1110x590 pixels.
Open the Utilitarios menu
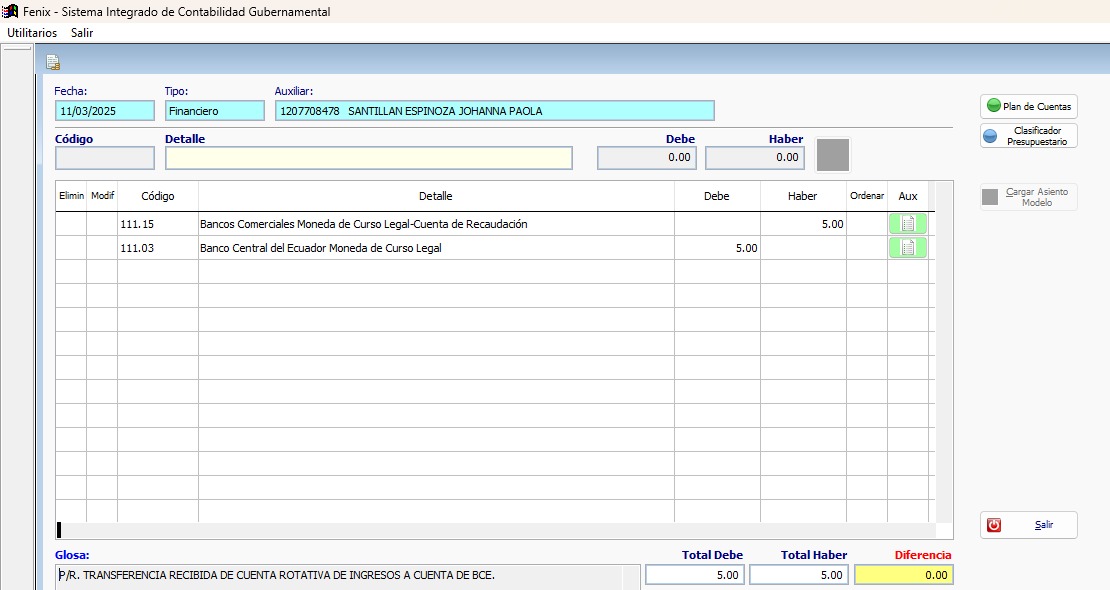(32, 33)
